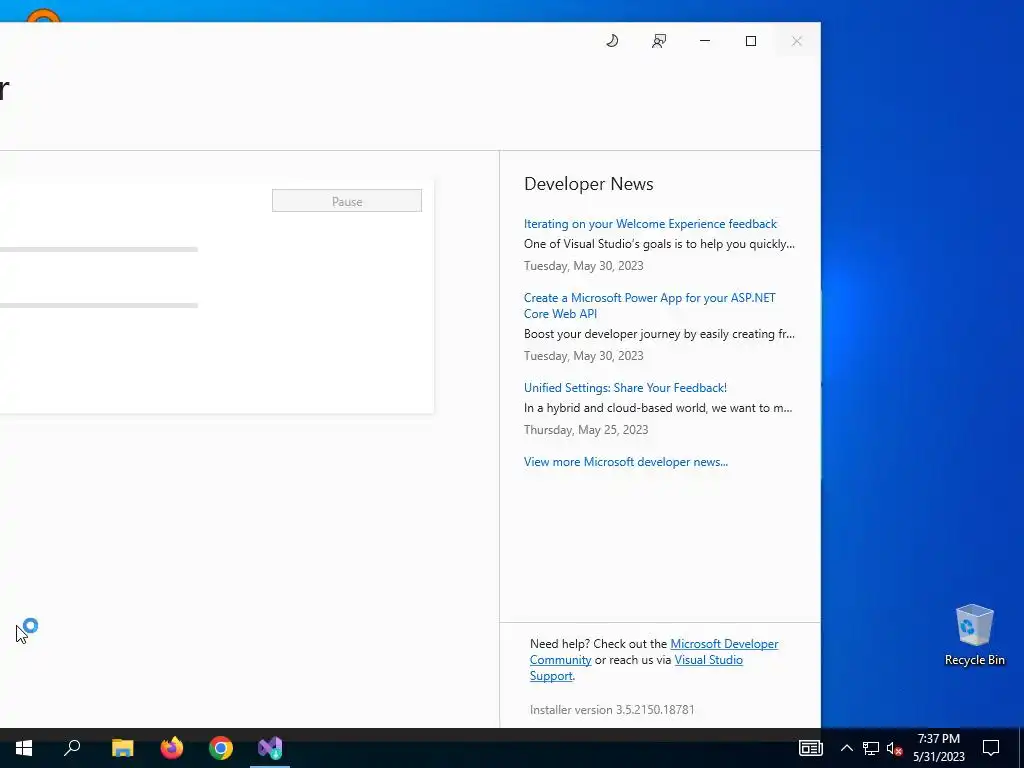Close the Visual Studio Installer window
The width and height of the screenshot is (1024, 768).
click(797, 41)
